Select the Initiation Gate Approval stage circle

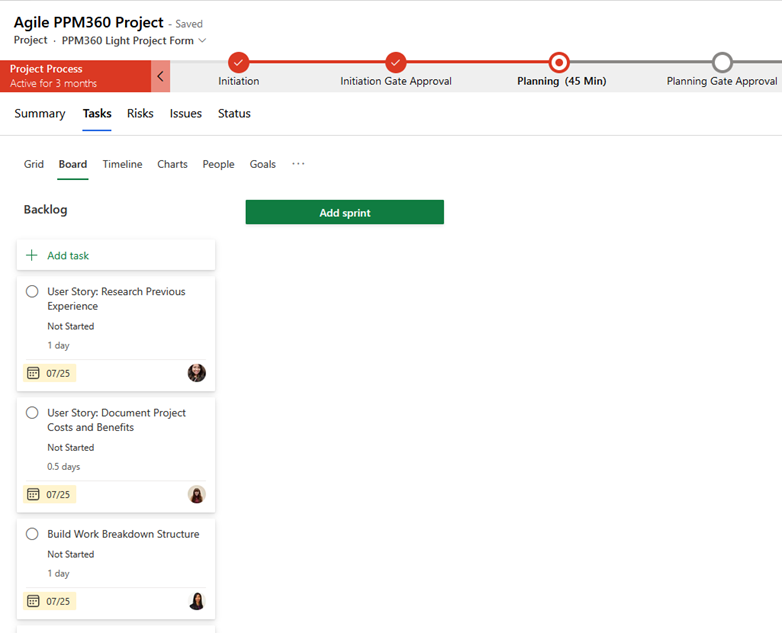point(395,62)
